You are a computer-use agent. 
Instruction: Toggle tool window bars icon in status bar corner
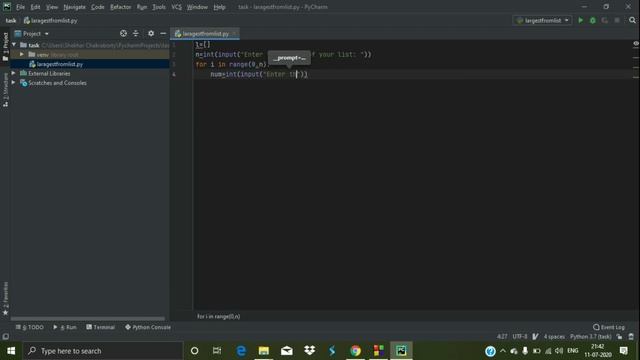[5, 336]
